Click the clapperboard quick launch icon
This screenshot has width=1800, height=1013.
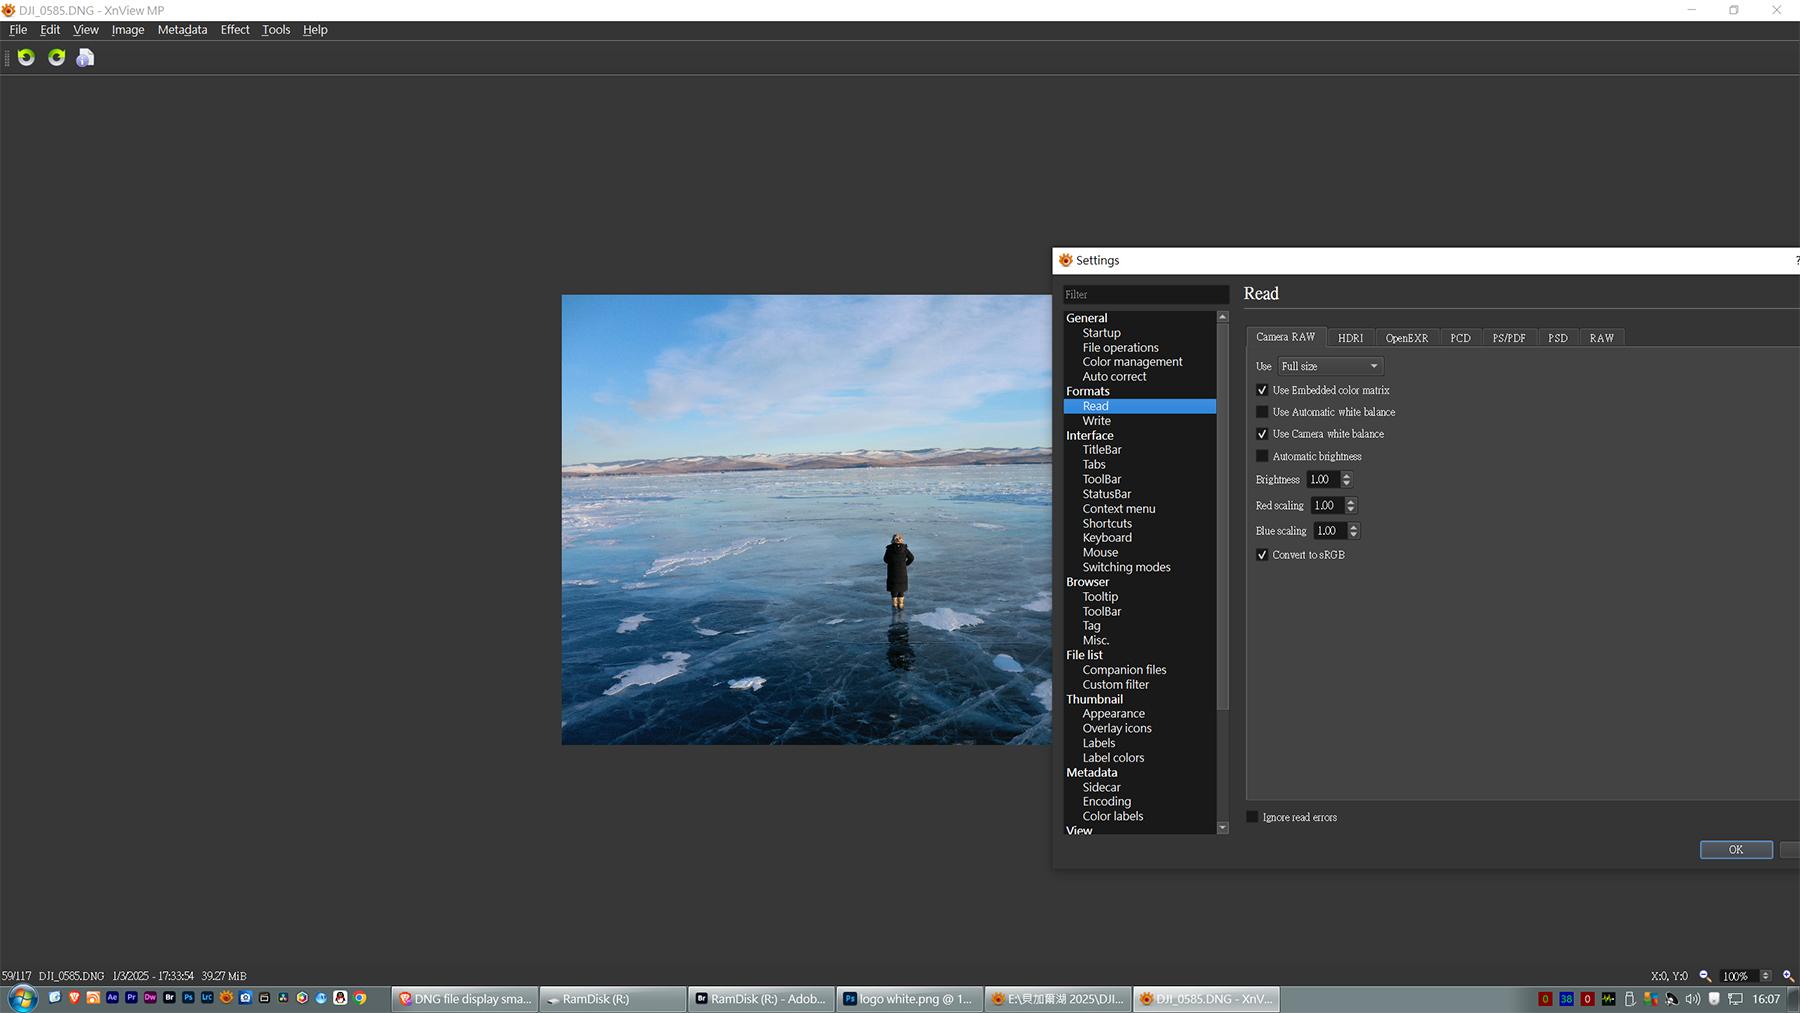point(264,997)
